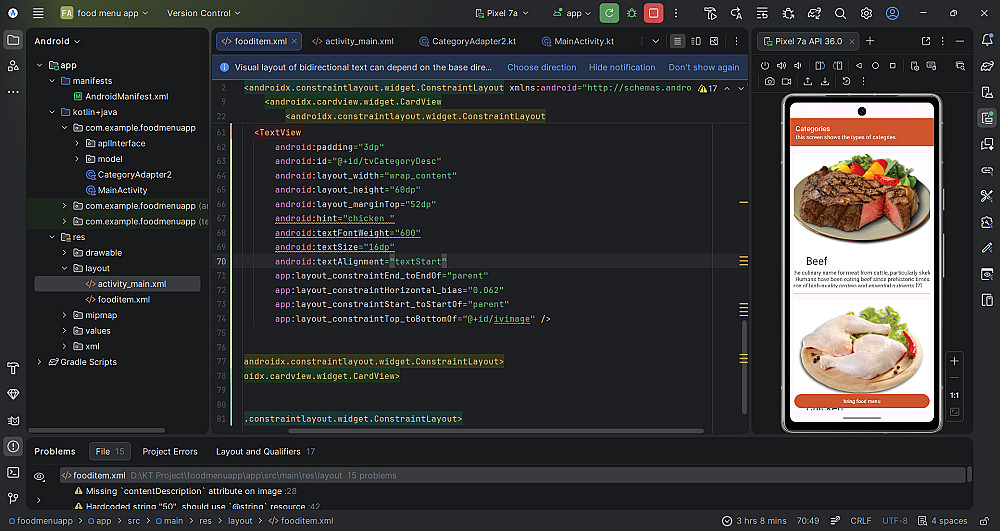Expand the Gradle Scripts node
Viewport: 1000px width, 531px height.
(40, 362)
